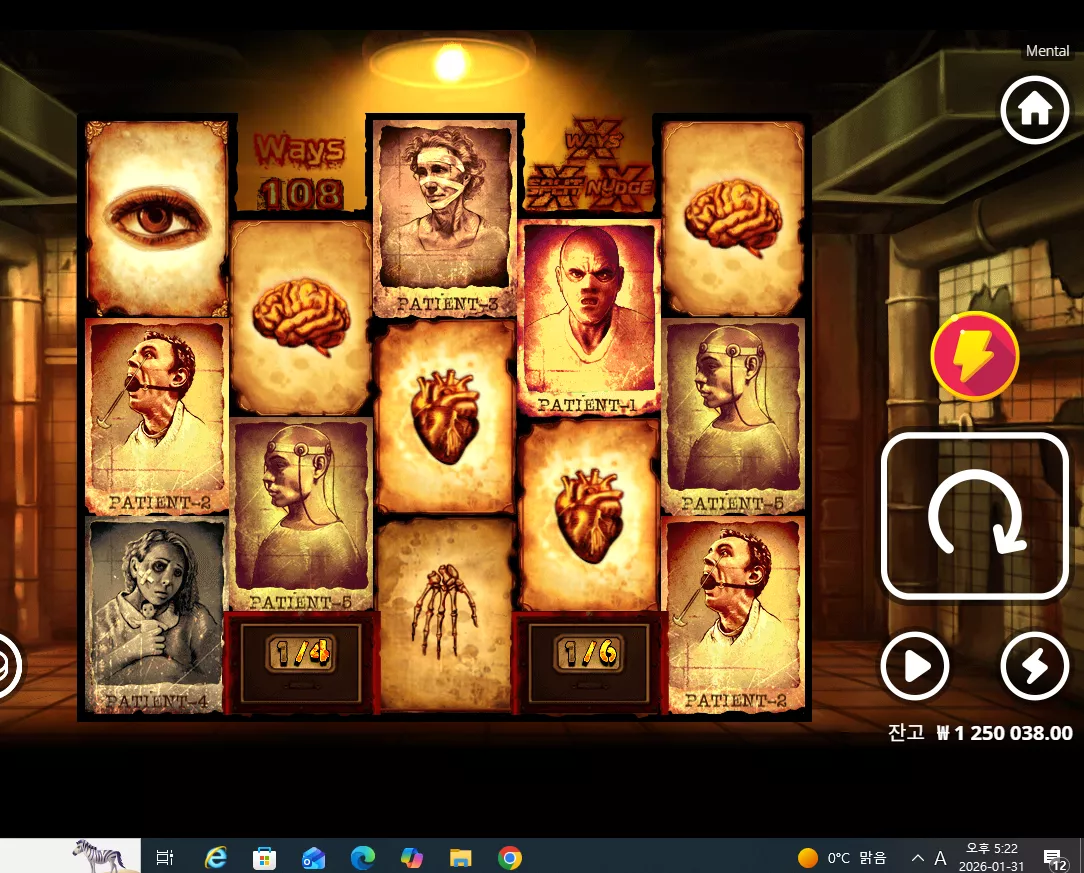Expand the hidden system tray icons chevron
The image size is (1084, 873).
pos(917,858)
